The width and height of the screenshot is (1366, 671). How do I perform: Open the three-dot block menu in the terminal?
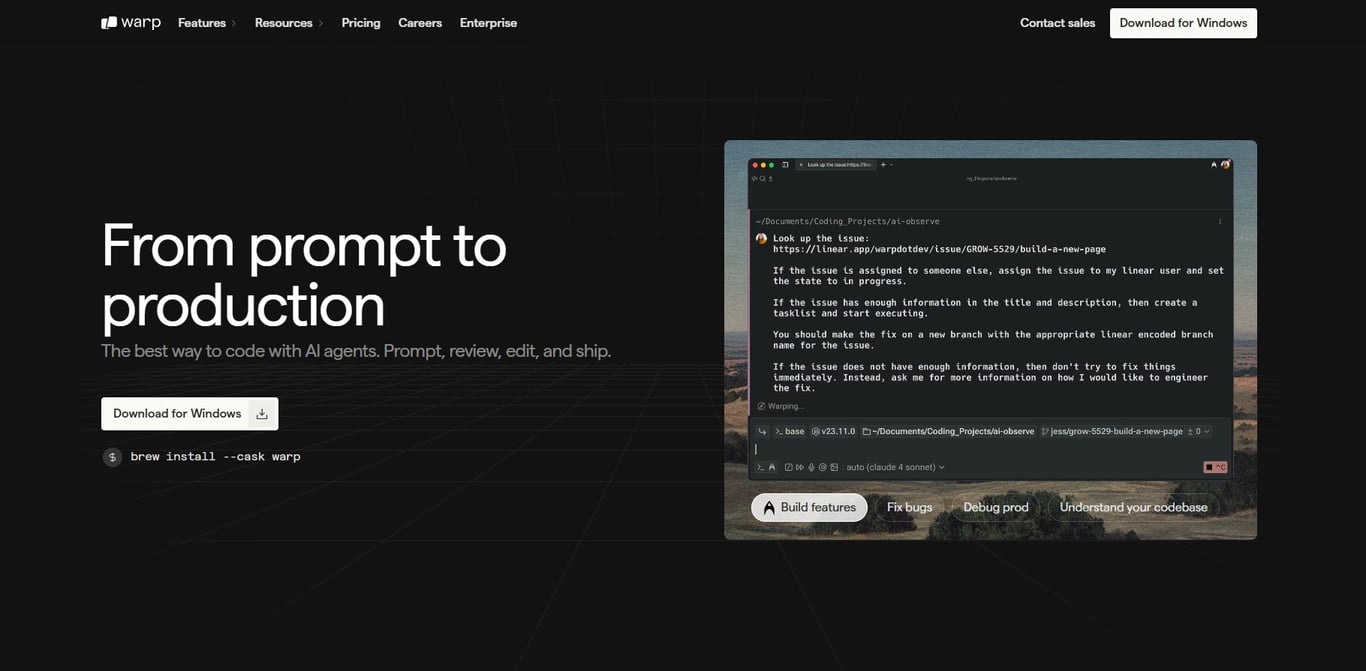(1220, 221)
